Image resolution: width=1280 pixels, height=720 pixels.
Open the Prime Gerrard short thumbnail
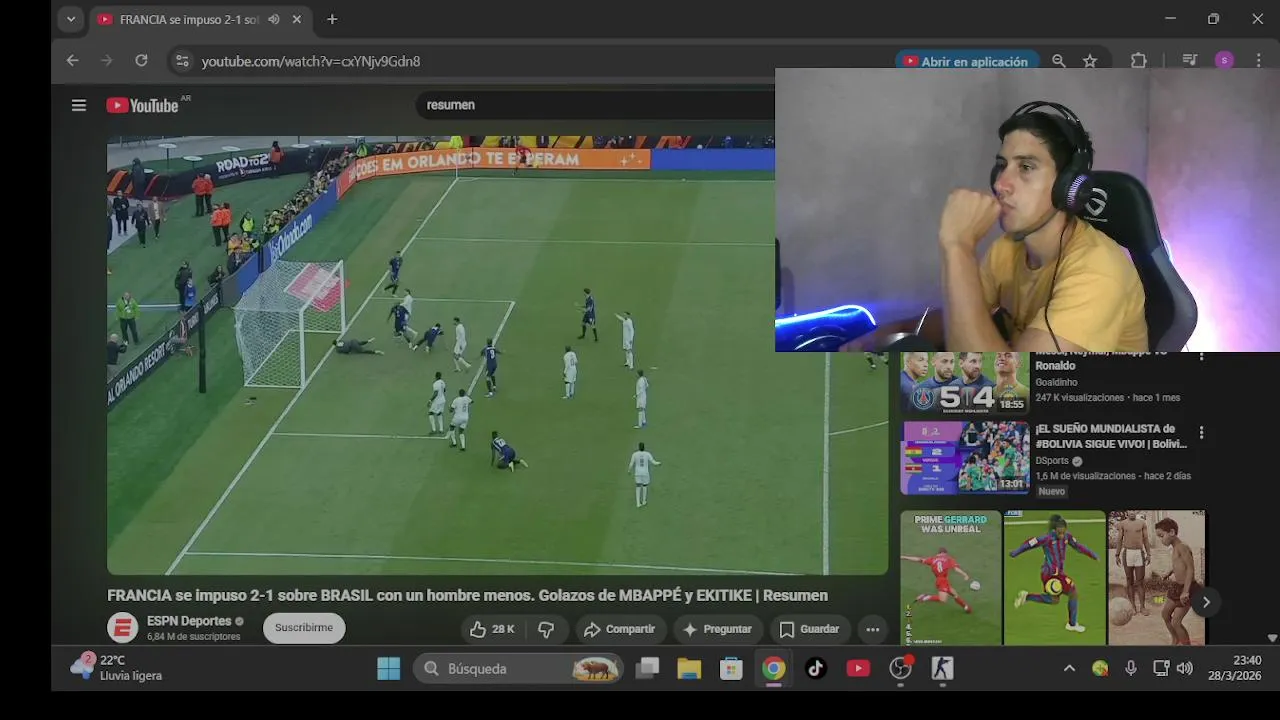pos(950,578)
